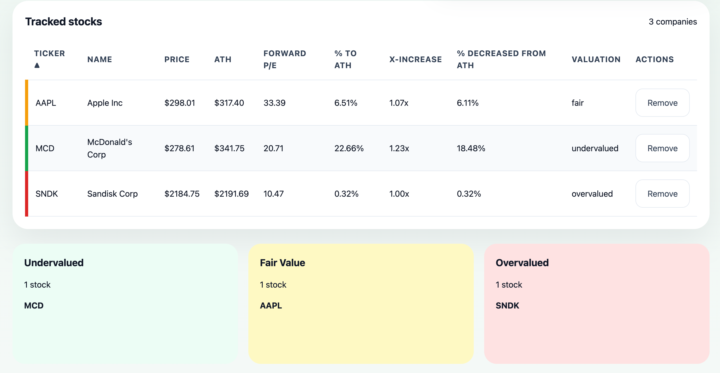Image resolution: width=720 pixels, height=373 pixels.
Task: Click the 1.07x increase value
Action: pos(399,103)
